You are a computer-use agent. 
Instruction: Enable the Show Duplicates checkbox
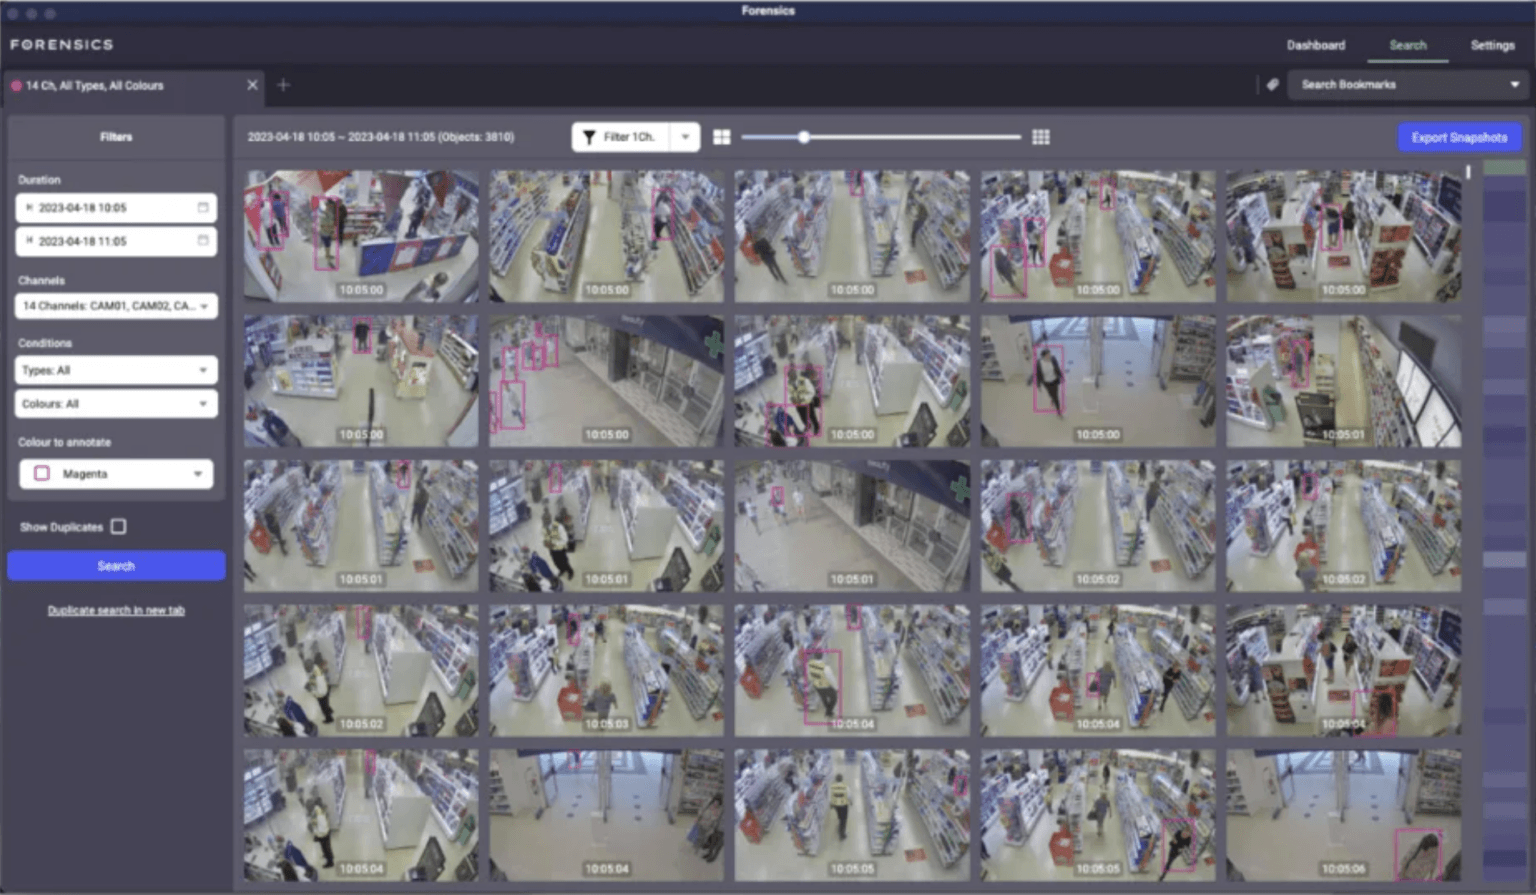tap(118, 526)
